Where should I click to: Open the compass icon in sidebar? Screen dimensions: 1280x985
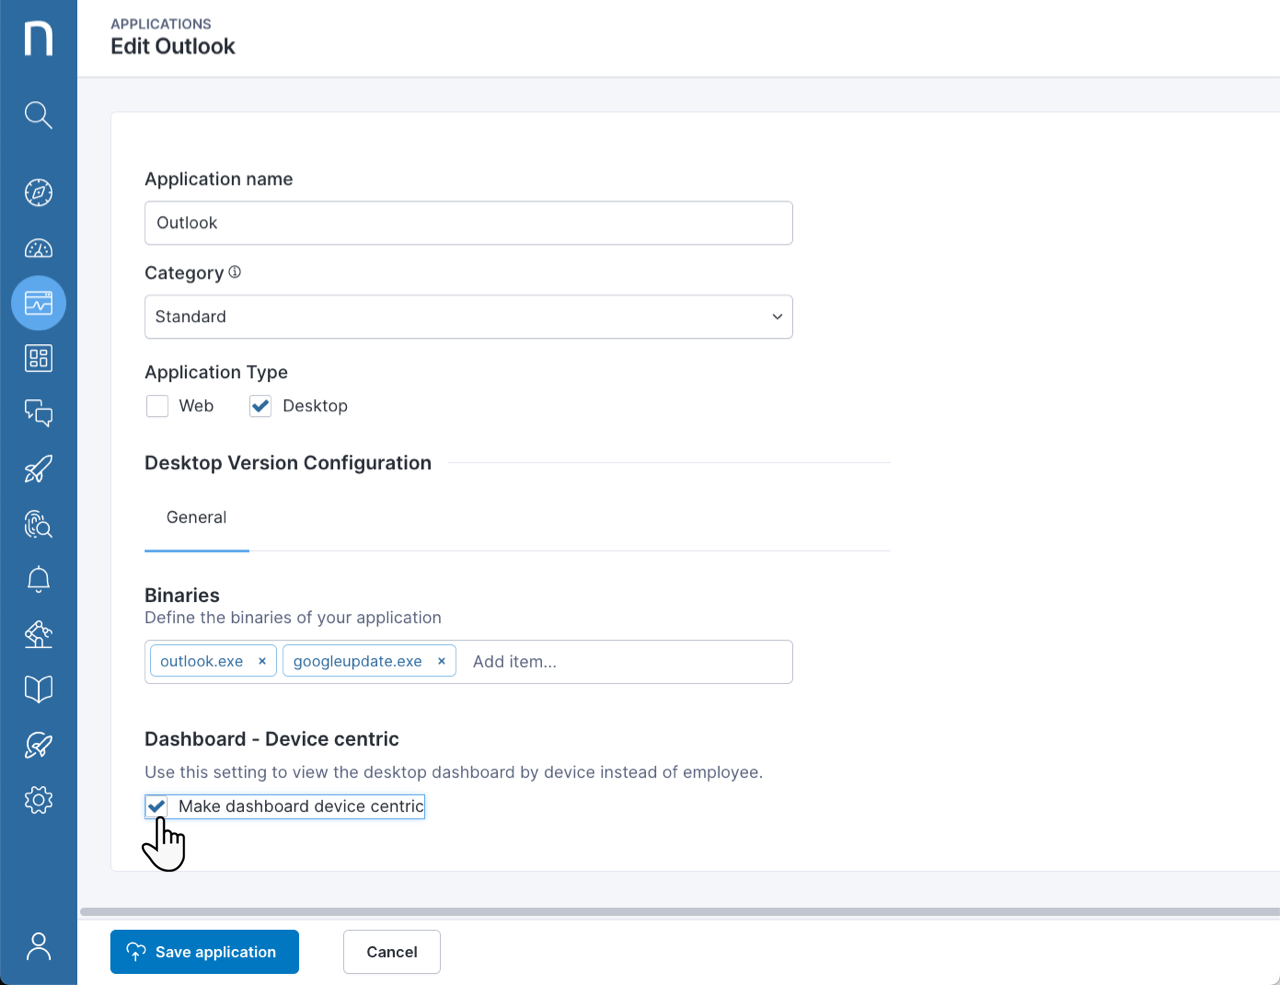38,192
